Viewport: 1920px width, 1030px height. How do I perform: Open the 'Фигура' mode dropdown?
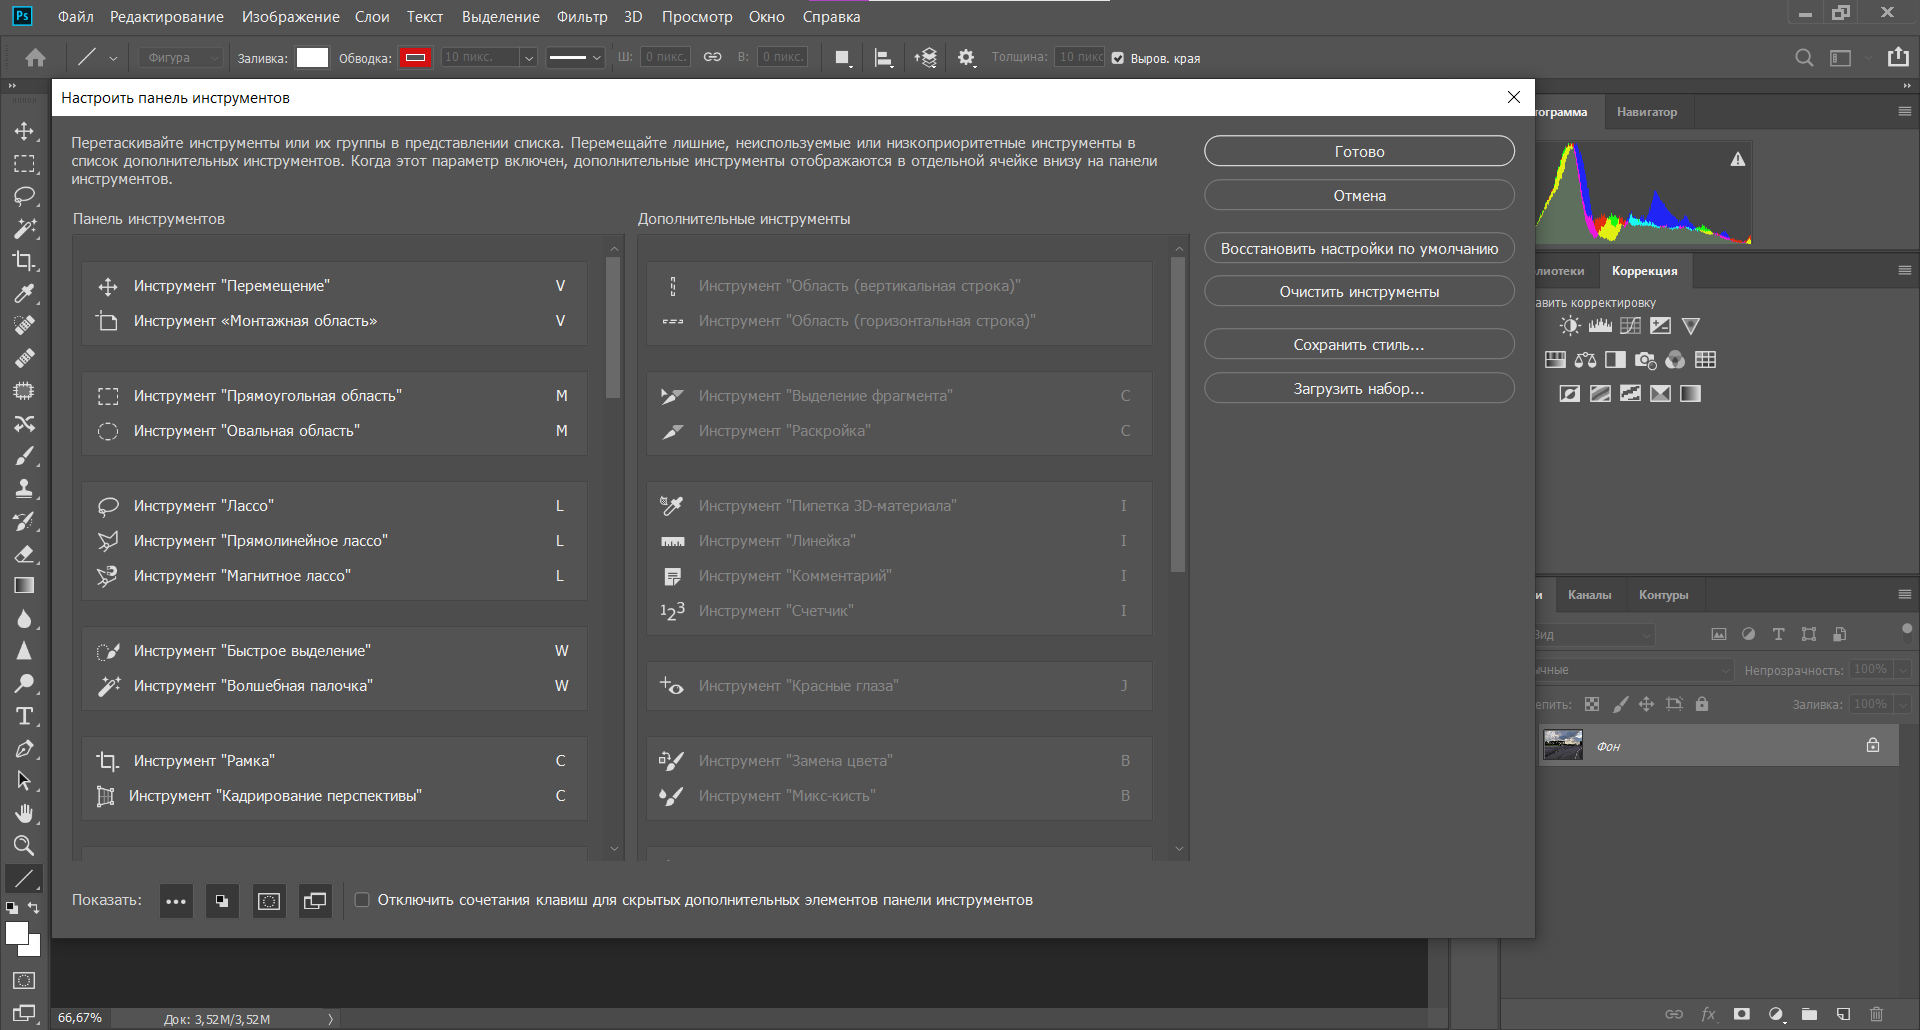click(181, 58)
